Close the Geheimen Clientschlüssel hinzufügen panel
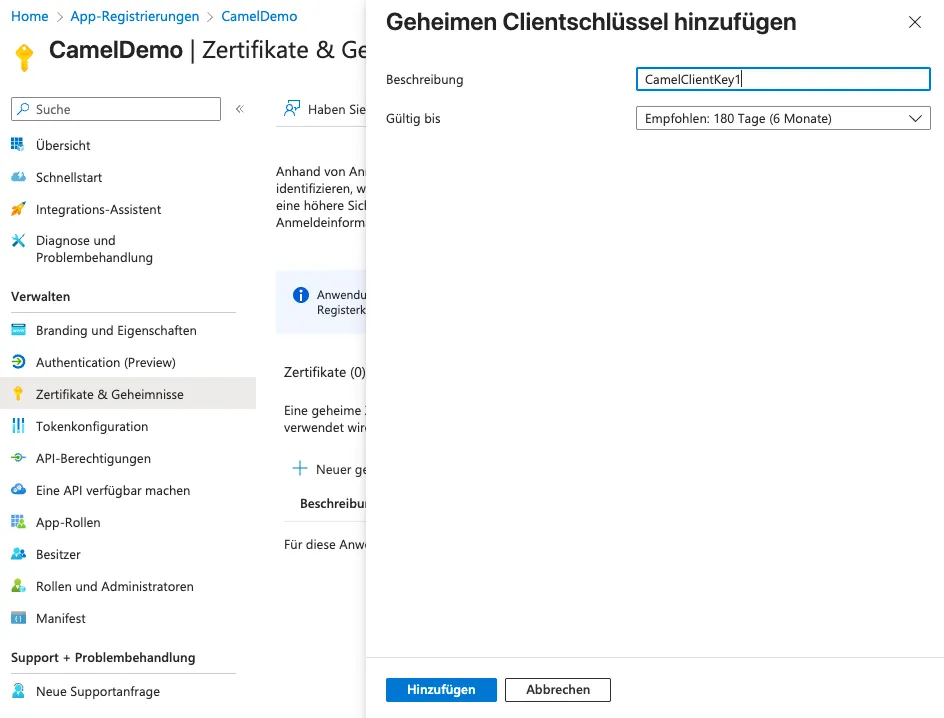 pos(914,22)
